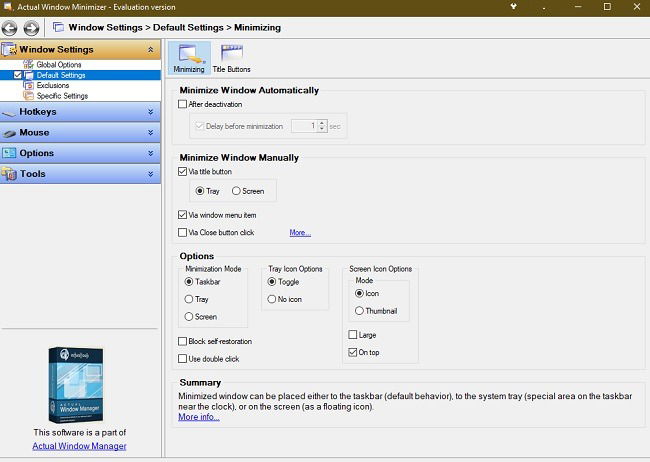The width and height of the screenshot is (650, 462).
Task: Toggle Via Close button click checkbox
Action: point(182,232)
